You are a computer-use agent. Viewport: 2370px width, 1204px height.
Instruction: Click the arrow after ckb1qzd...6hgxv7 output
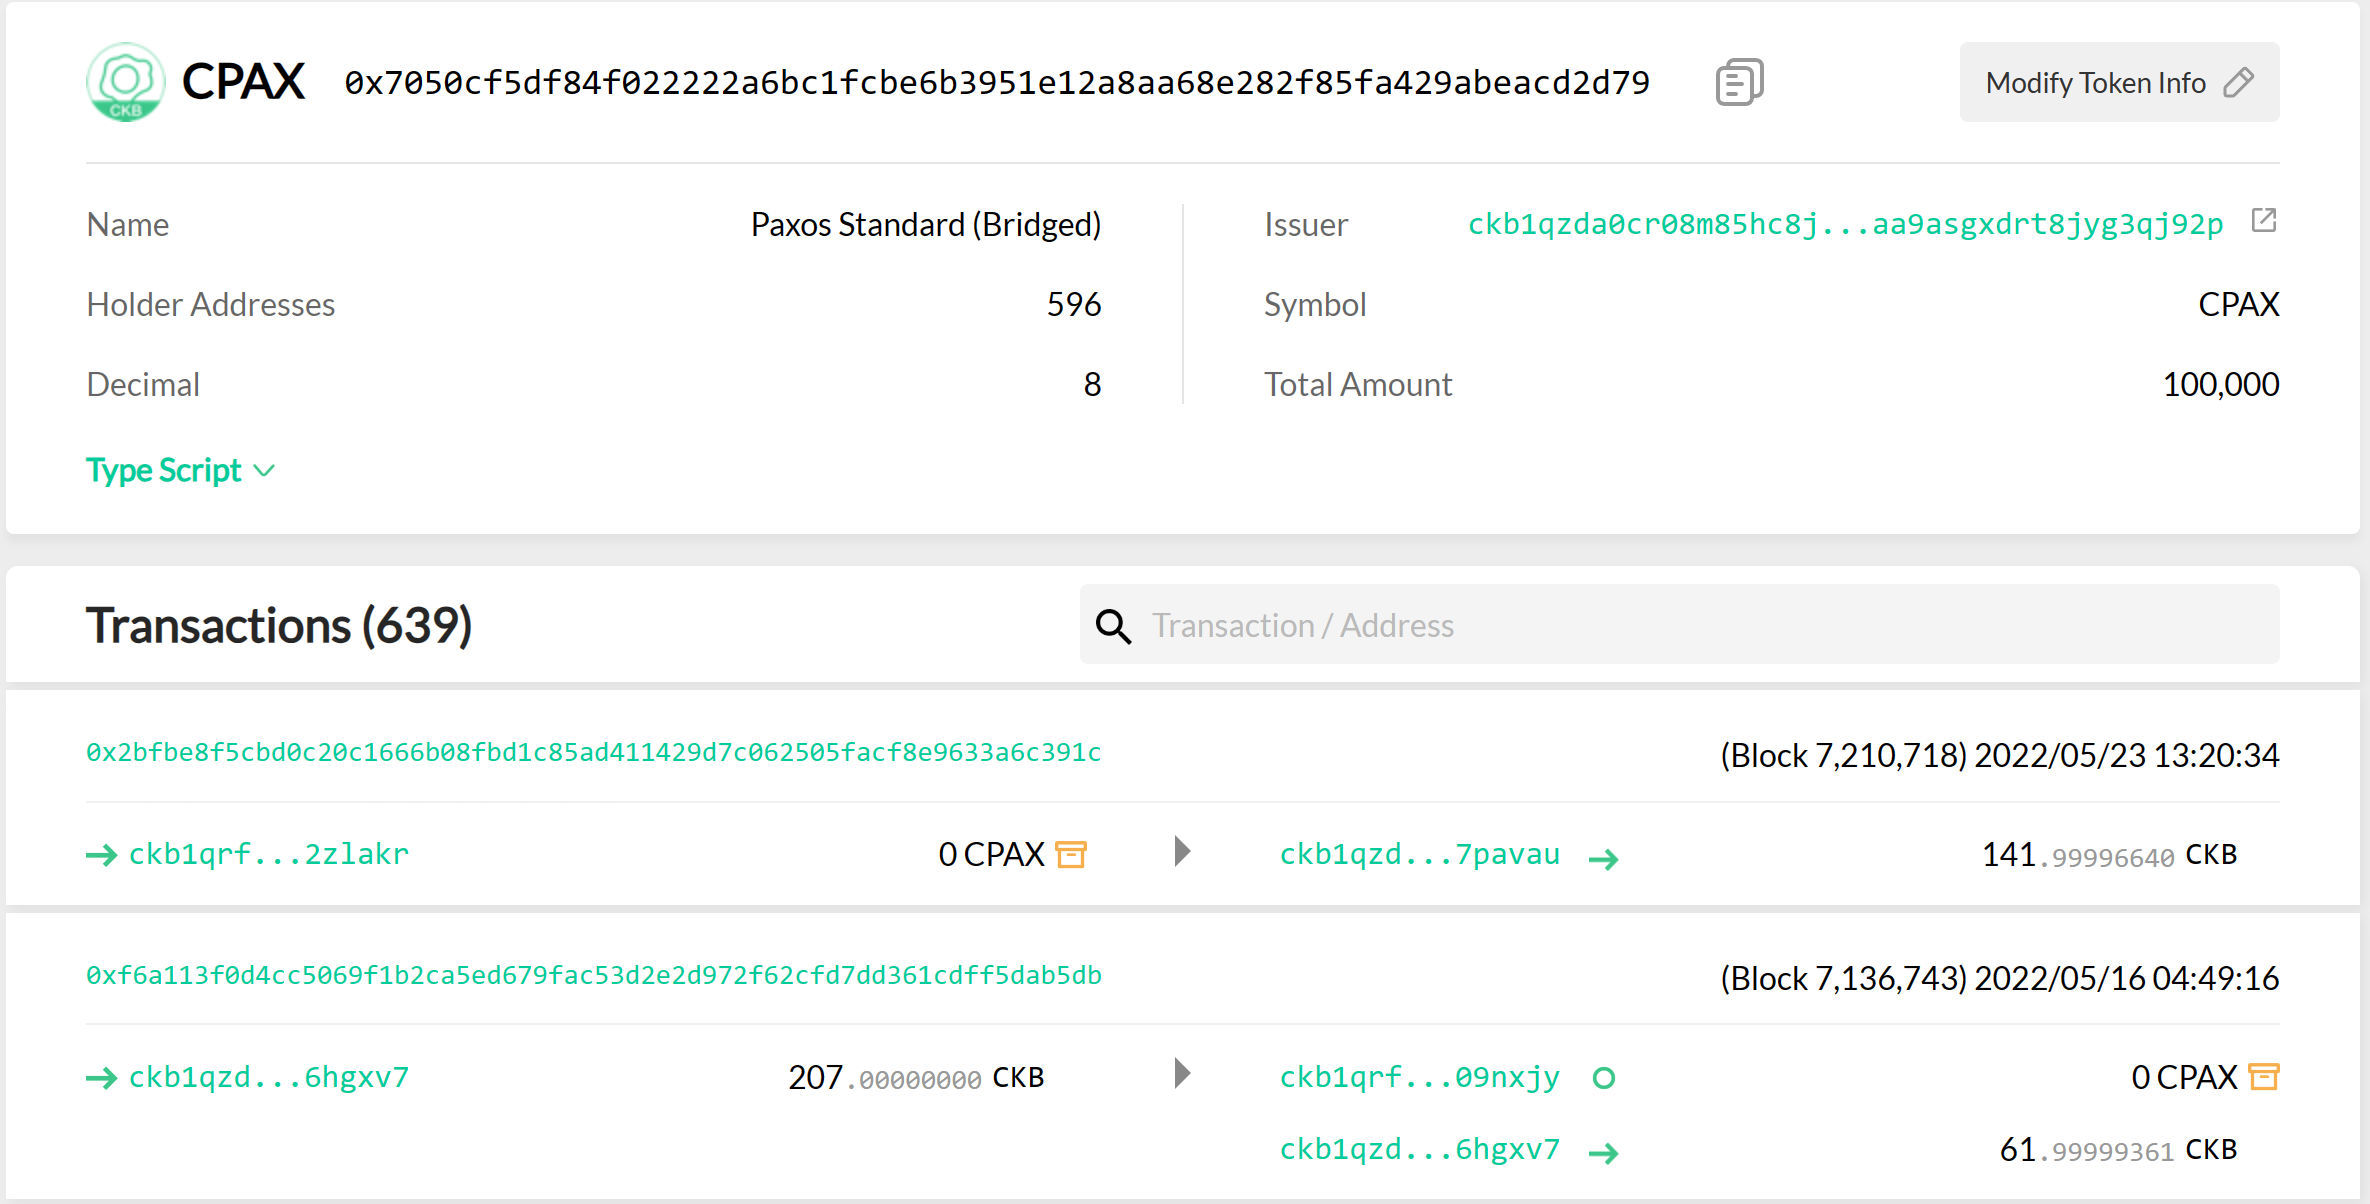tap(1604, 1153)
